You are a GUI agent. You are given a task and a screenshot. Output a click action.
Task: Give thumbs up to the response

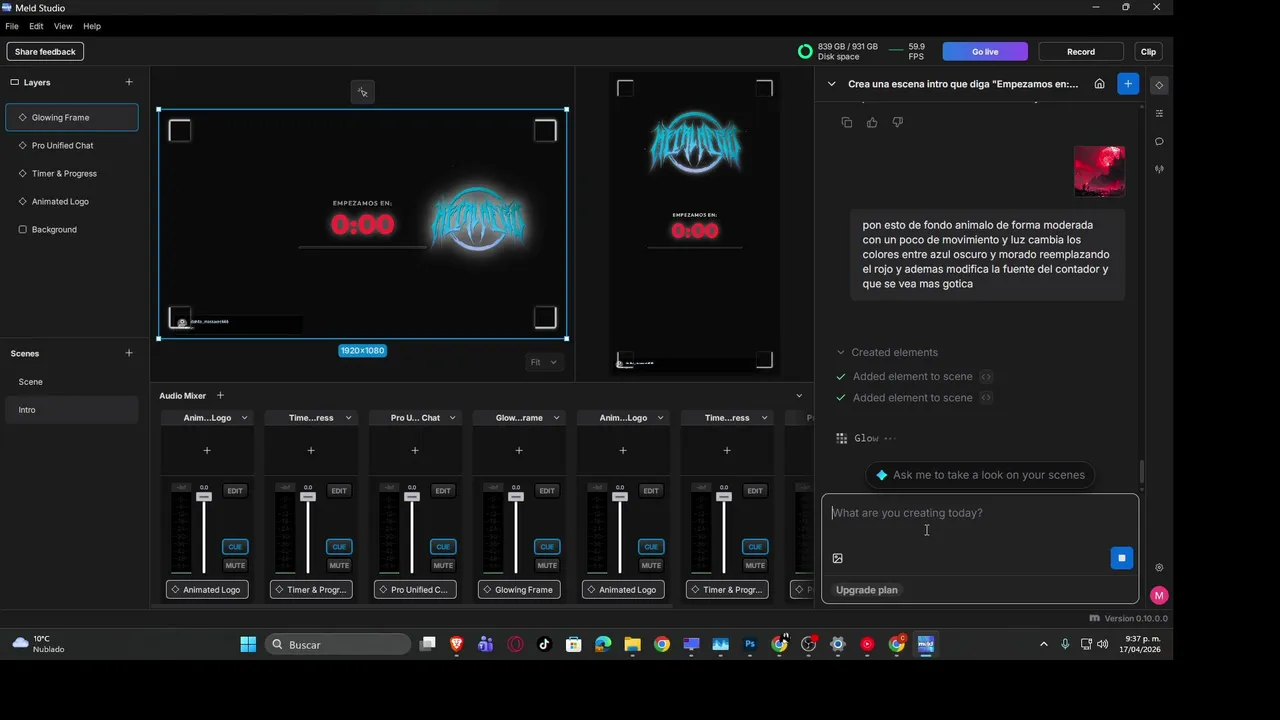pyautogui.click(x=872, y=122)
